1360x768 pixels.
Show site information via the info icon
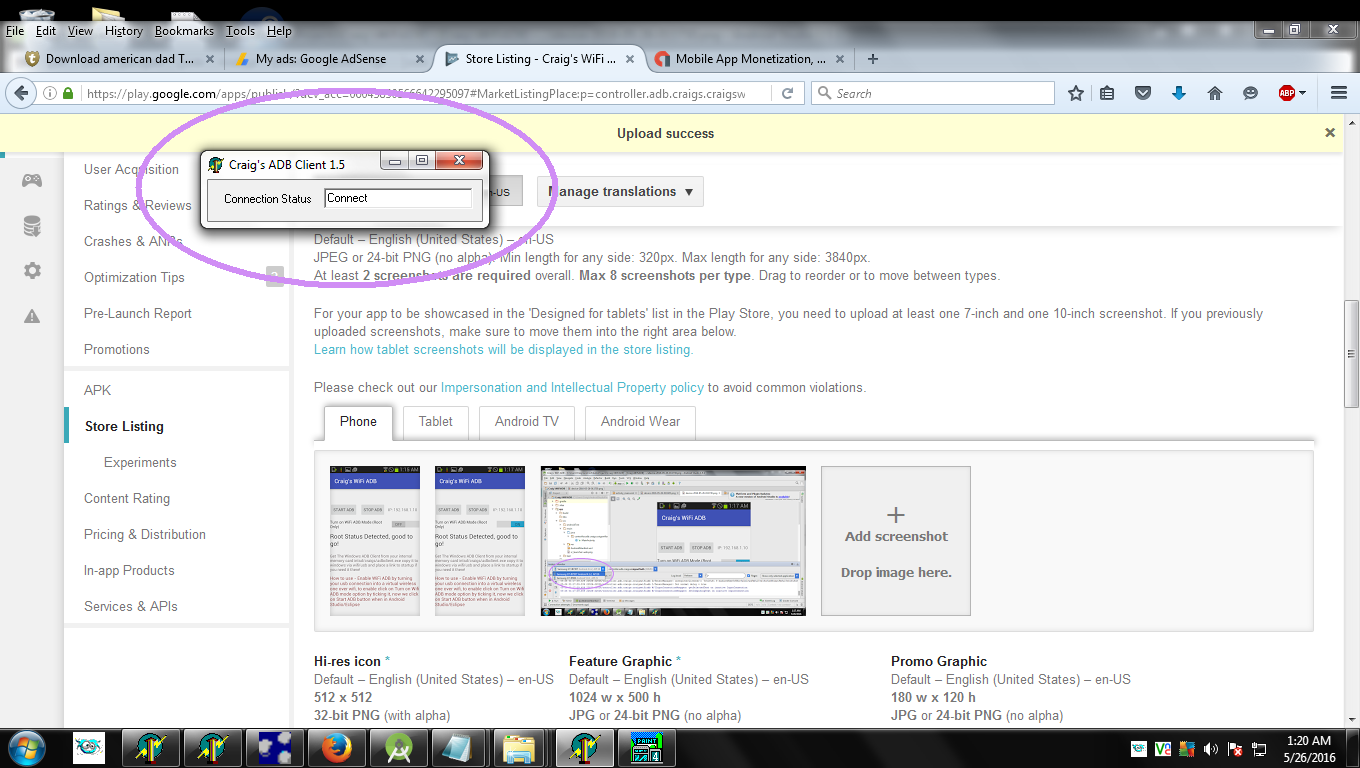click(50, 93)
